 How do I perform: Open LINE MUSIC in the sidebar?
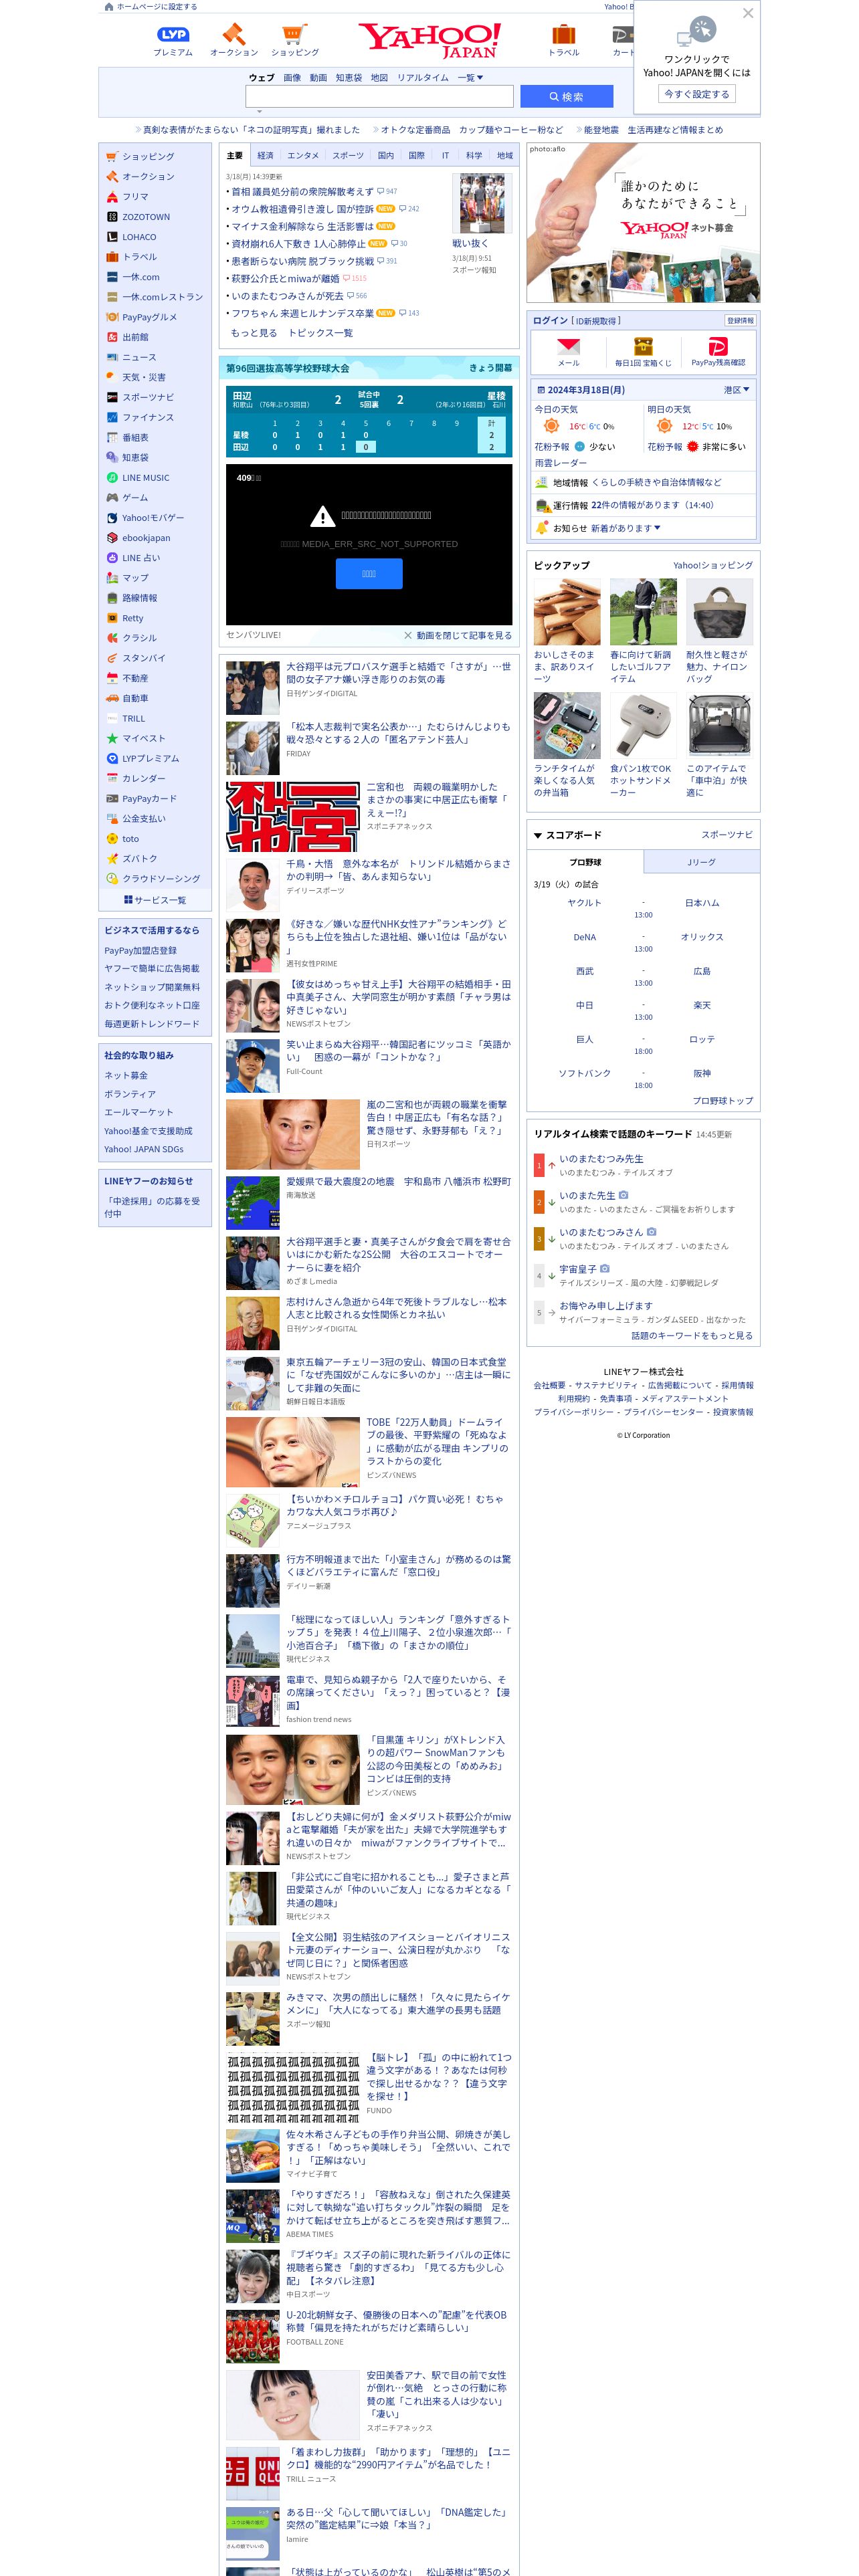coord(146,478)
